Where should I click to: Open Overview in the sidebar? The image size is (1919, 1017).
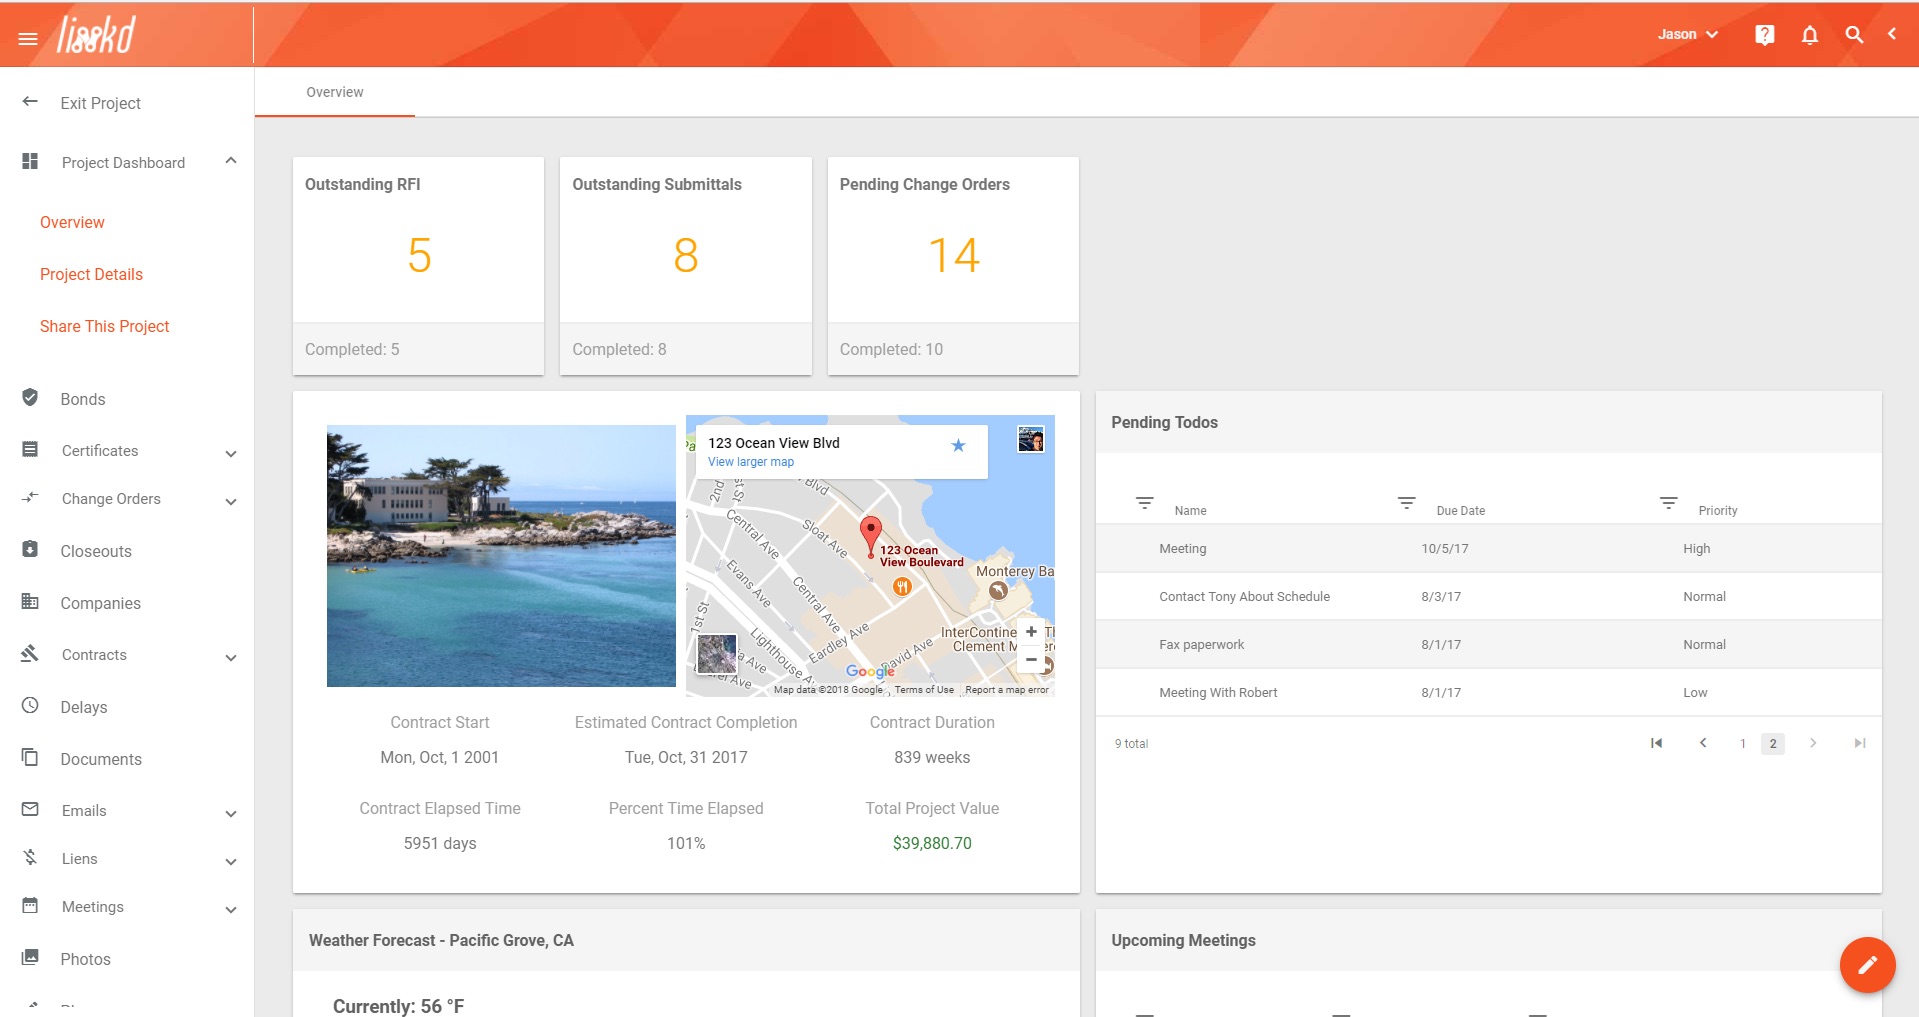click(x=72, y=222)
